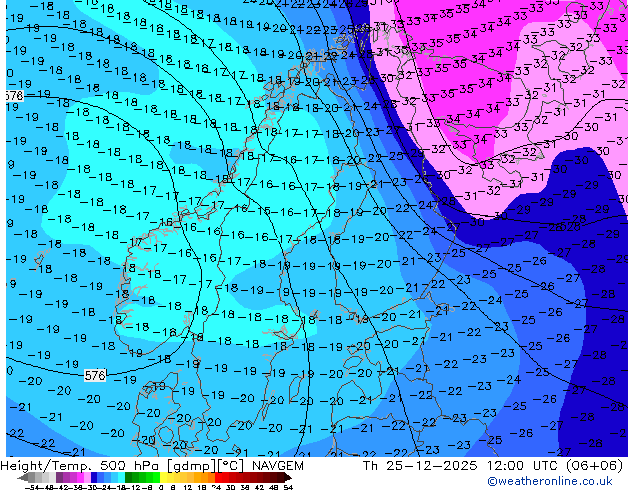Click the Height/Temp. title text

tap(48, 466)
